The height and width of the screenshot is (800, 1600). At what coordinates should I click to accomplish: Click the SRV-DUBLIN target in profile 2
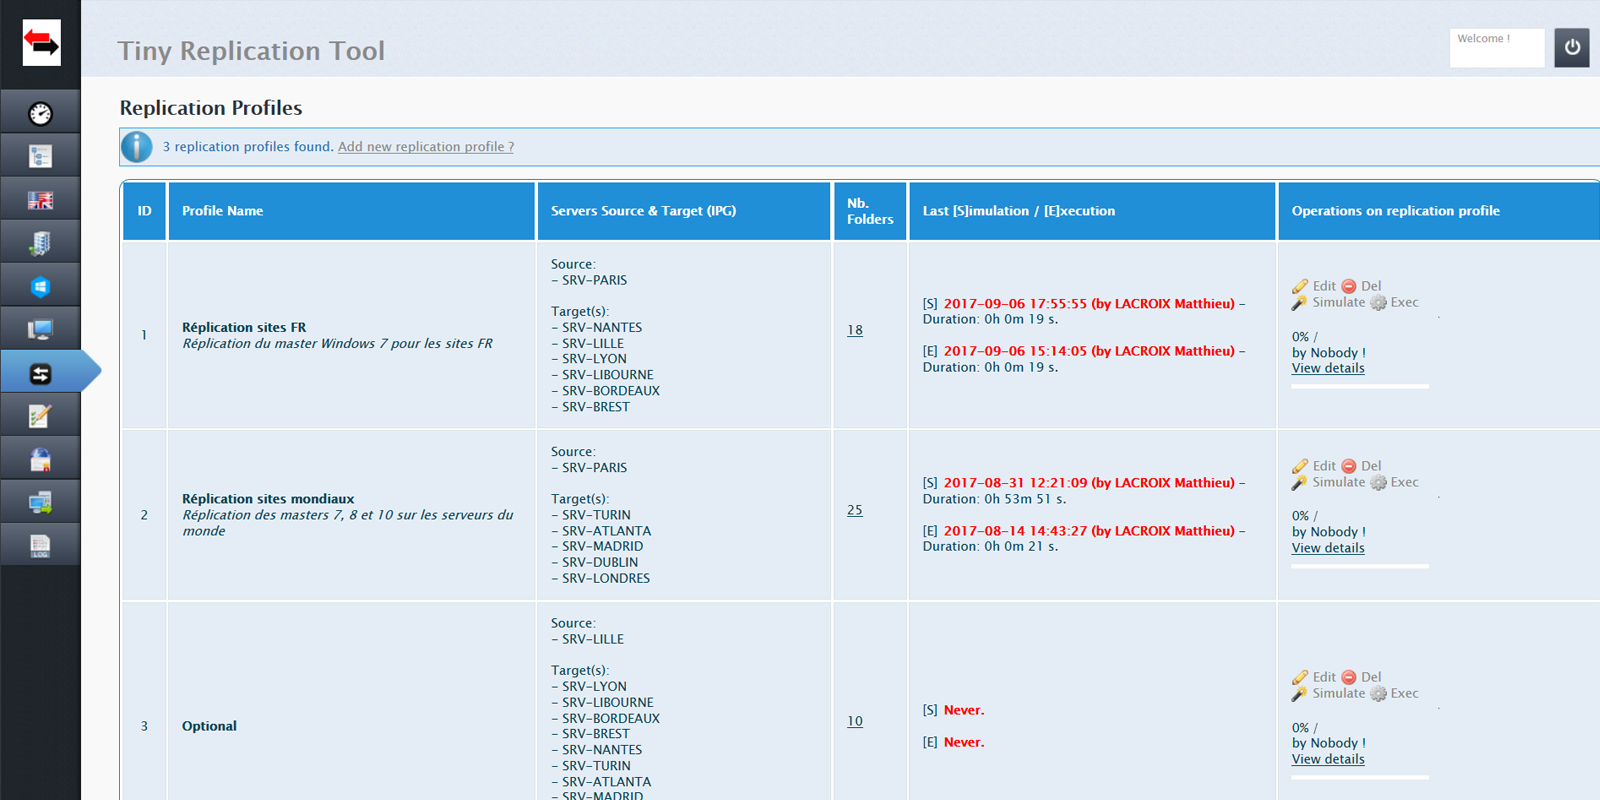[600, 562]
